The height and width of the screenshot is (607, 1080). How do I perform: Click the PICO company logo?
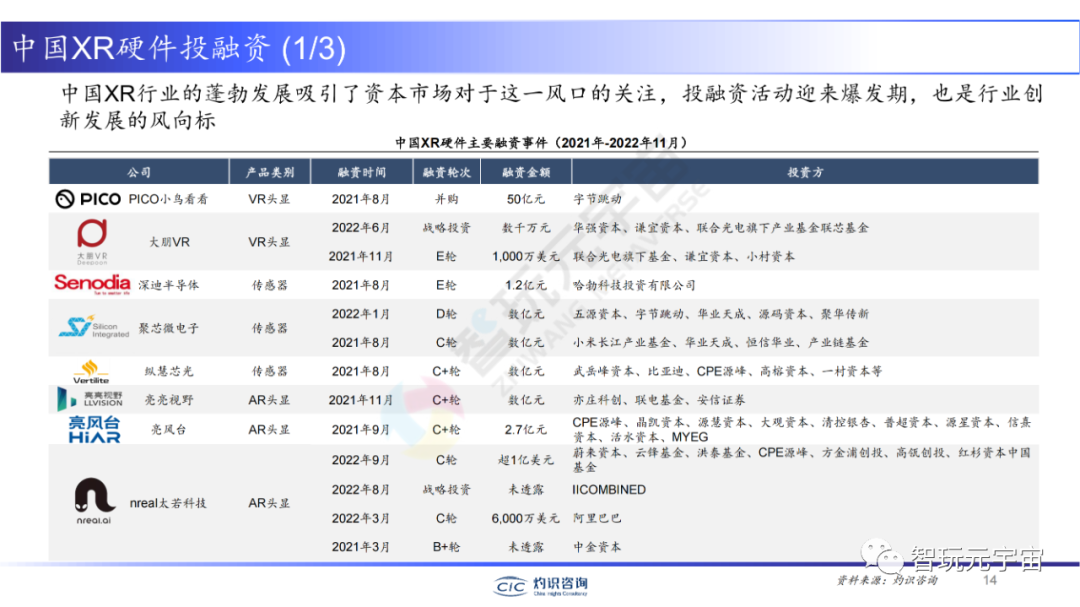click(87, 199)
